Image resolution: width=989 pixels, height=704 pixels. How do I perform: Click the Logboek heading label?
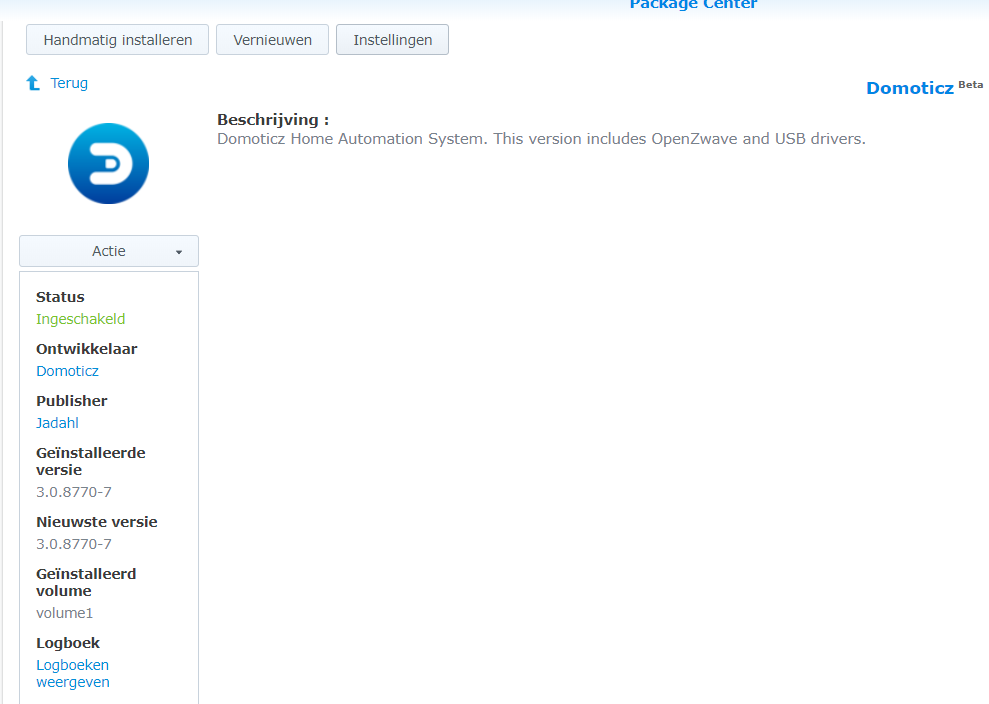pyautogui.click(x=67, y=643)
